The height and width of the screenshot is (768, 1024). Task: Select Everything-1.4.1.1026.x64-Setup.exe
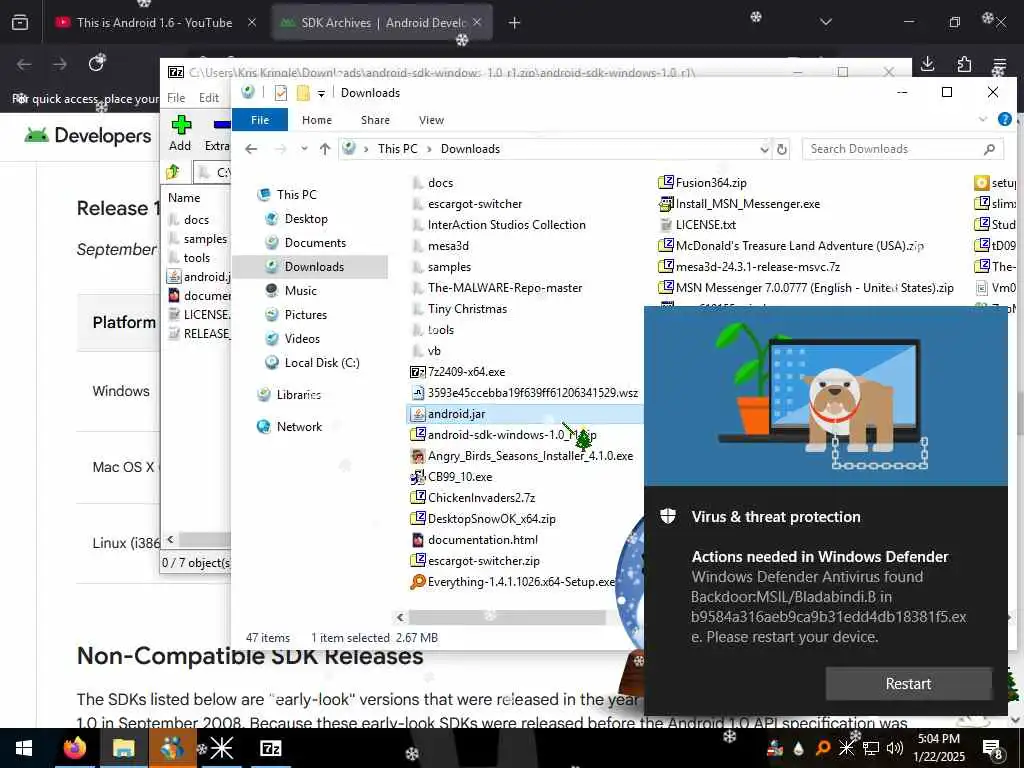(520, 582)
